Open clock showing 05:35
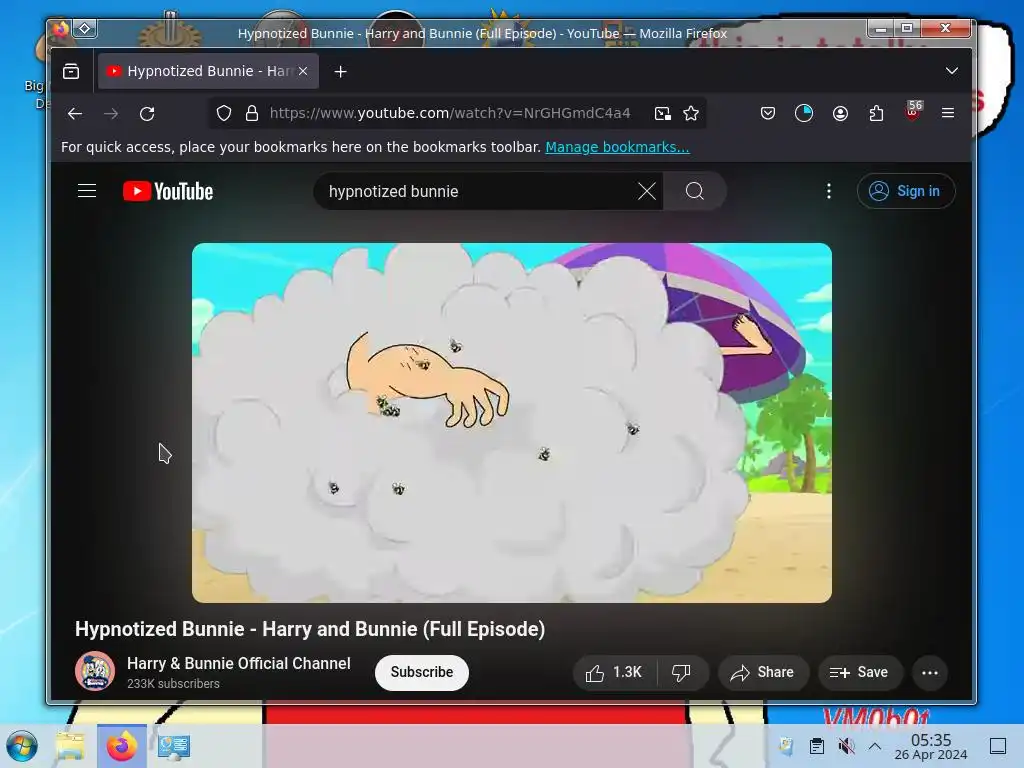This screenshot has width=1024, height=768. tap(931, 746)
